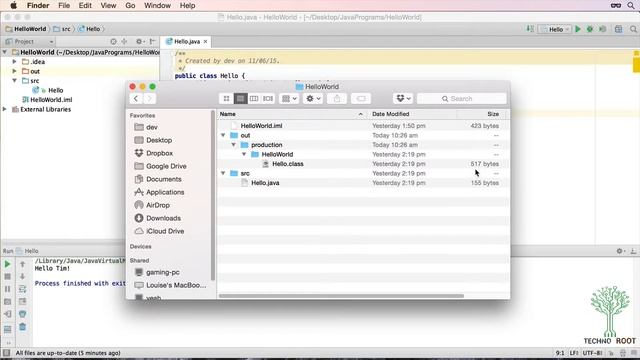Collapse the production folder in Finder
Viewport: 640px width, 360px height.
233,144
